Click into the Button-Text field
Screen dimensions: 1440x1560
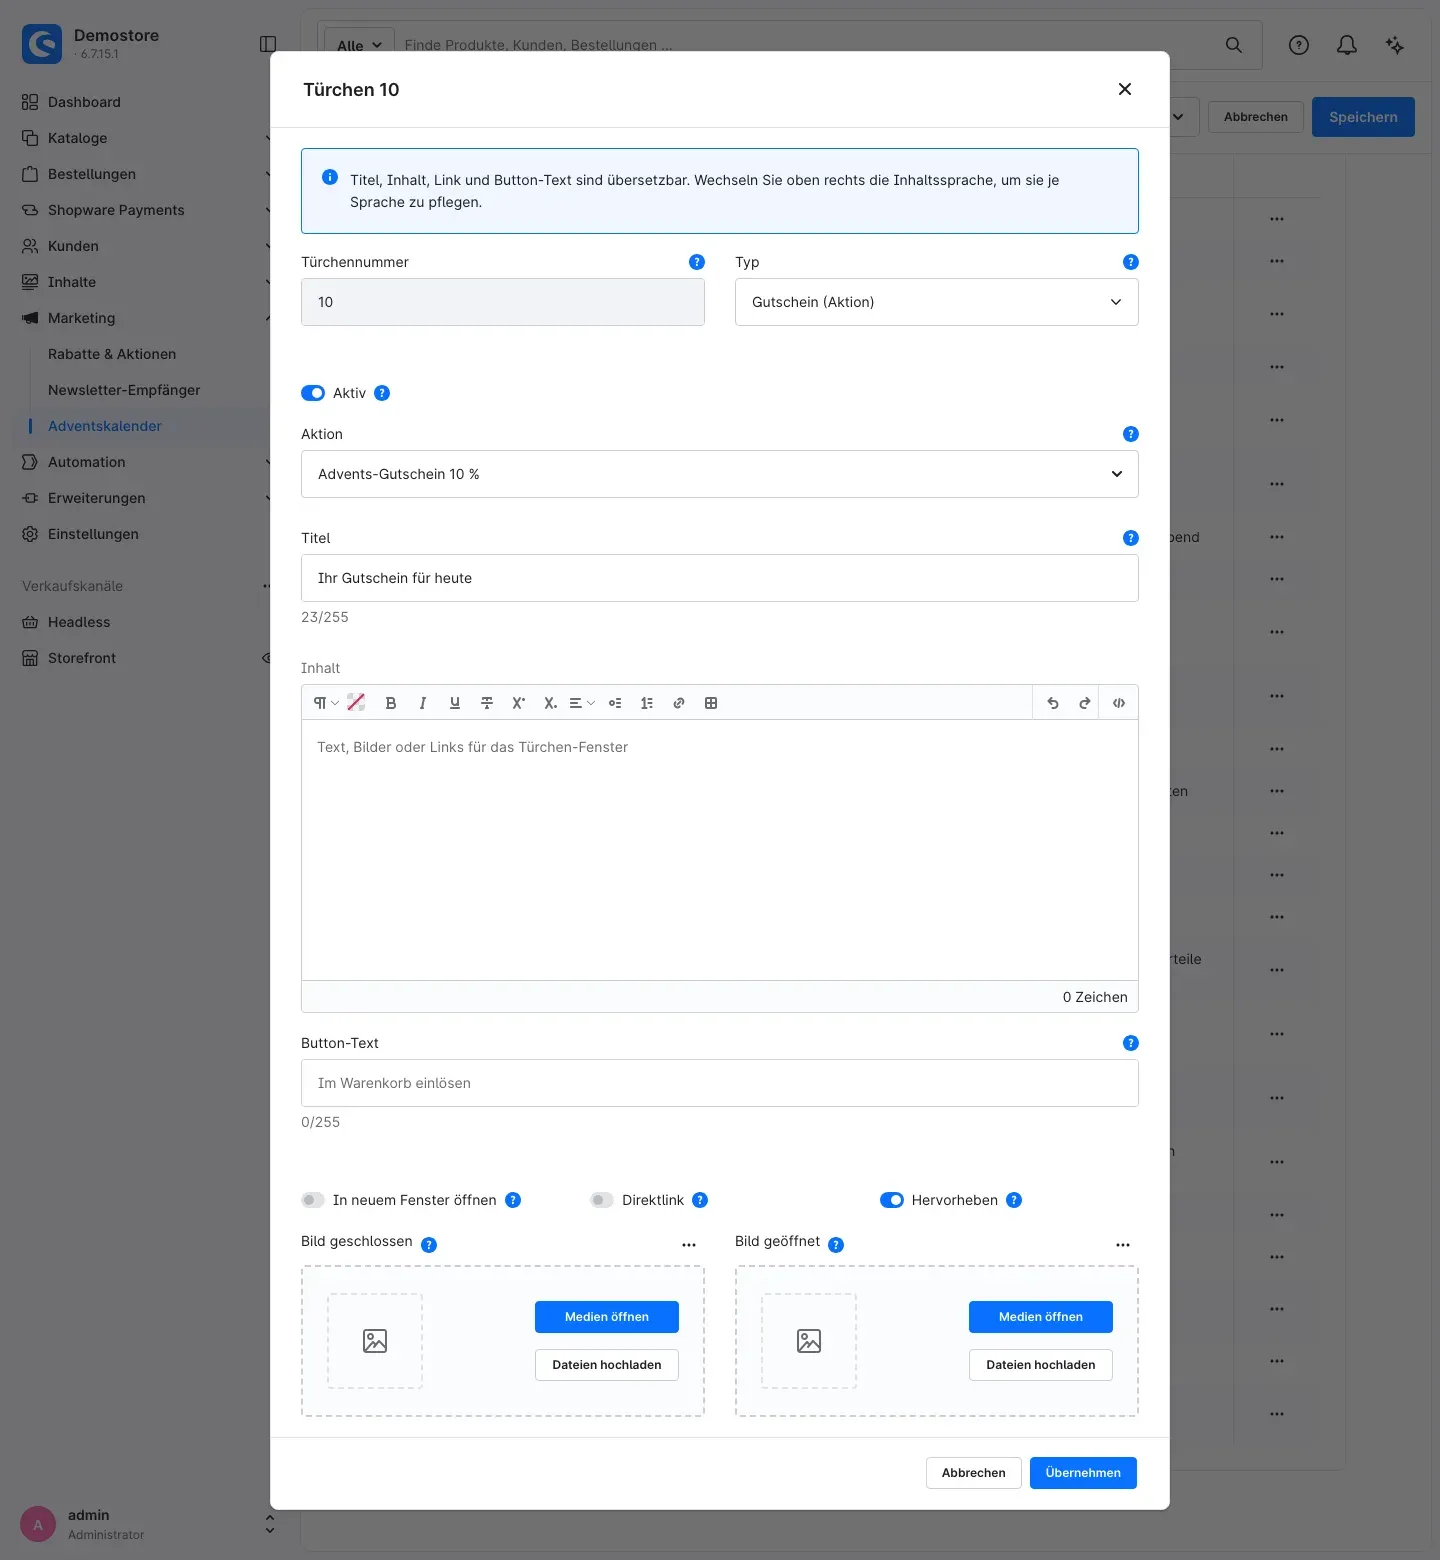point(720,1083)
